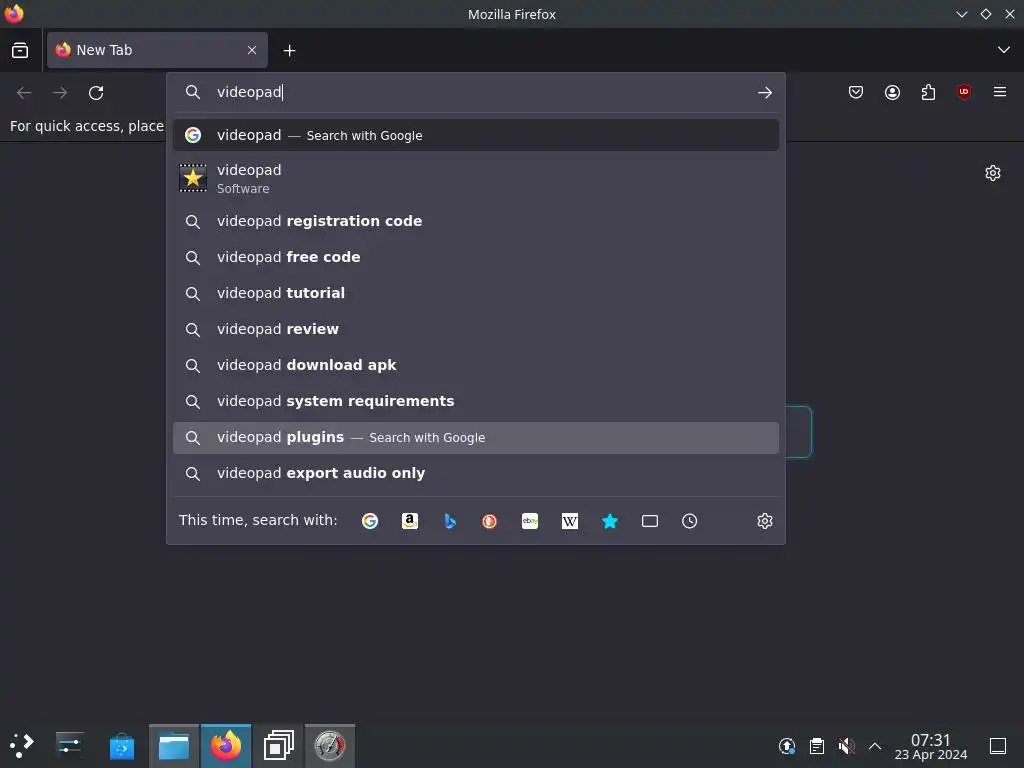Select 'videopad download apk' suggestion

[475, 365]
